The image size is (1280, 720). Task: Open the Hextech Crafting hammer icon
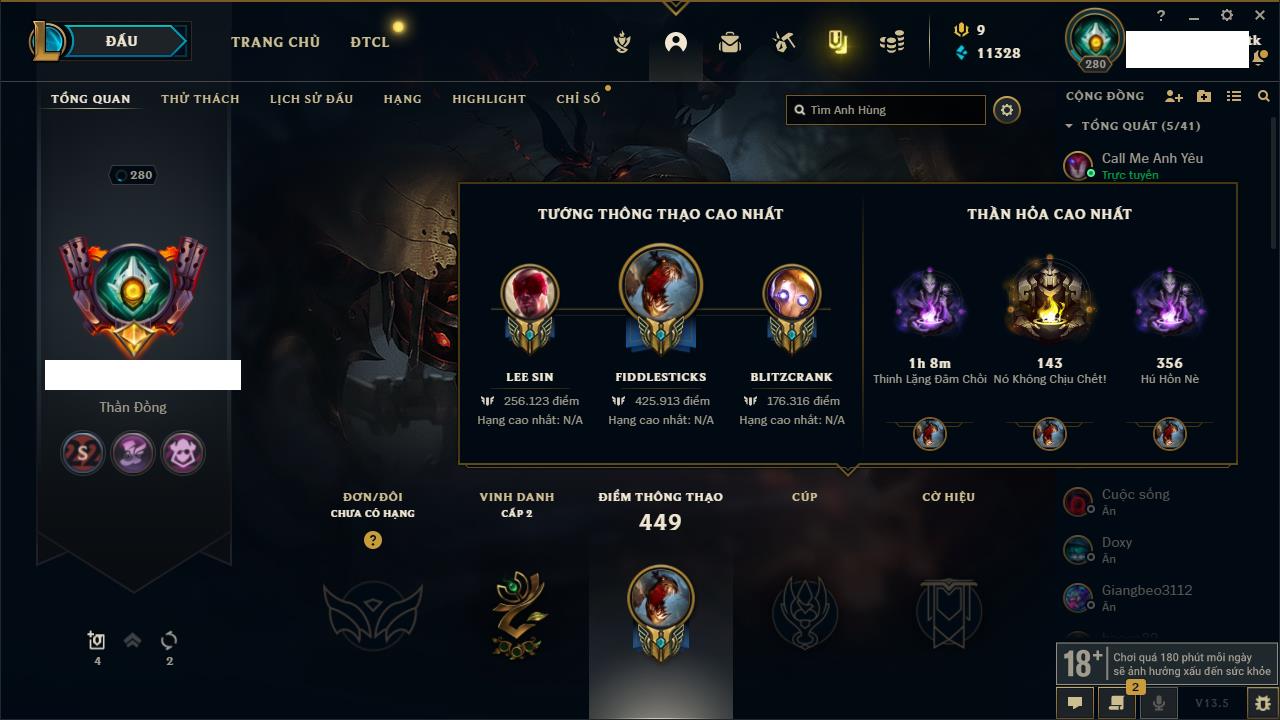click(x=784, y=42)
